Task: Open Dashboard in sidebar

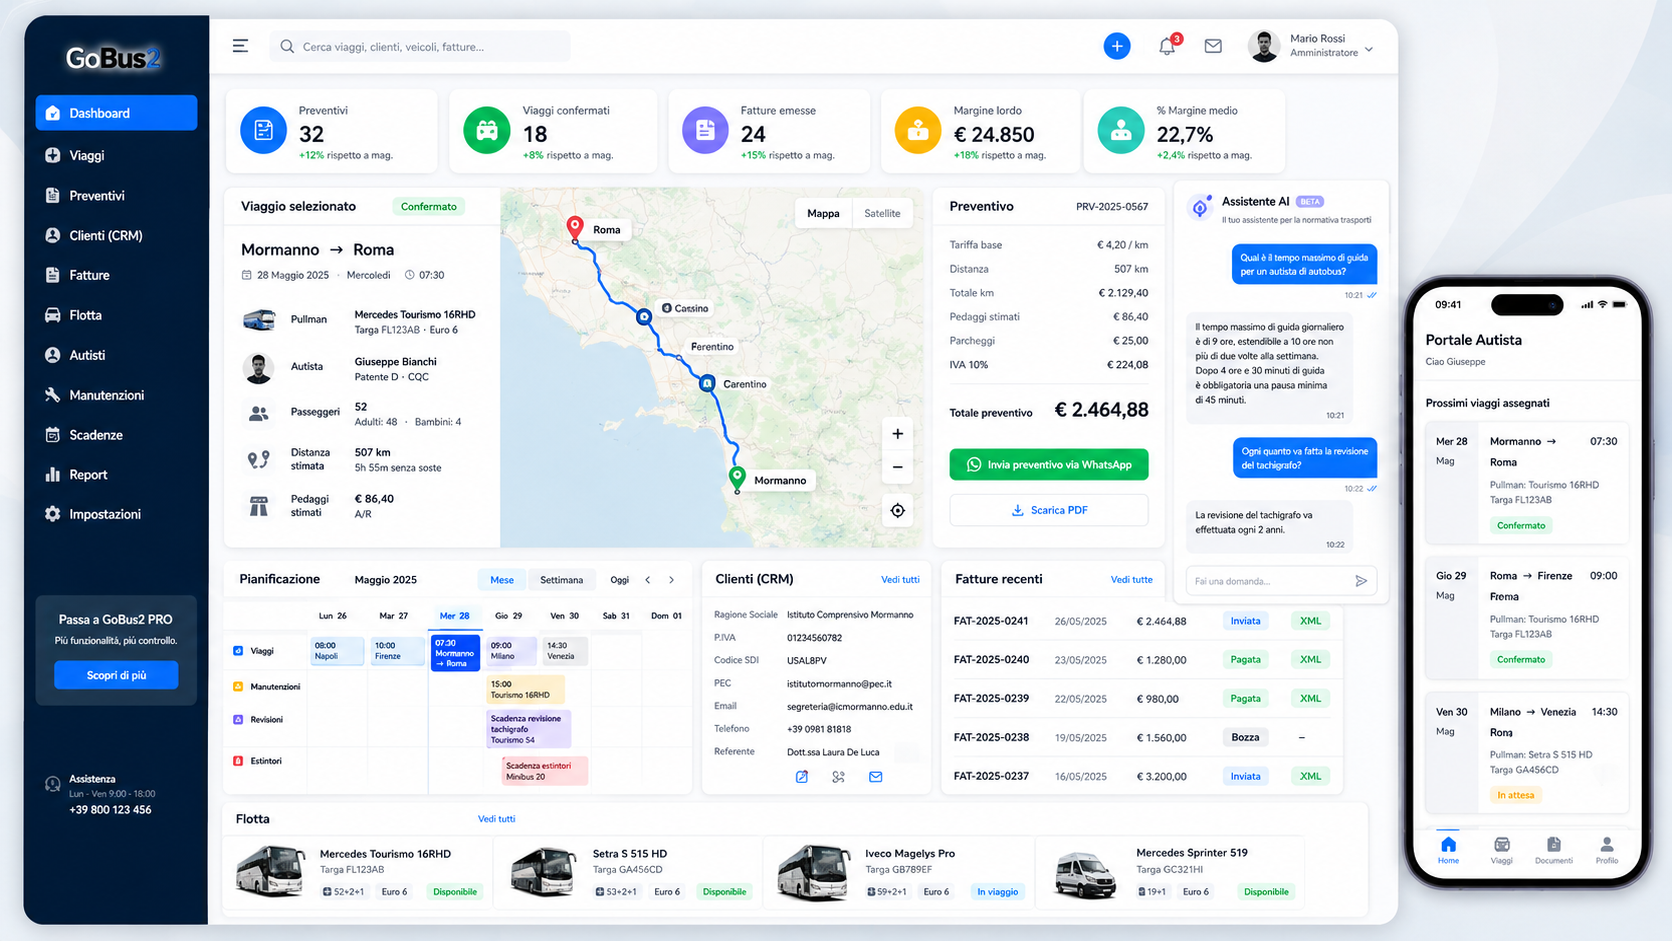Action: (x=116, y=113)
